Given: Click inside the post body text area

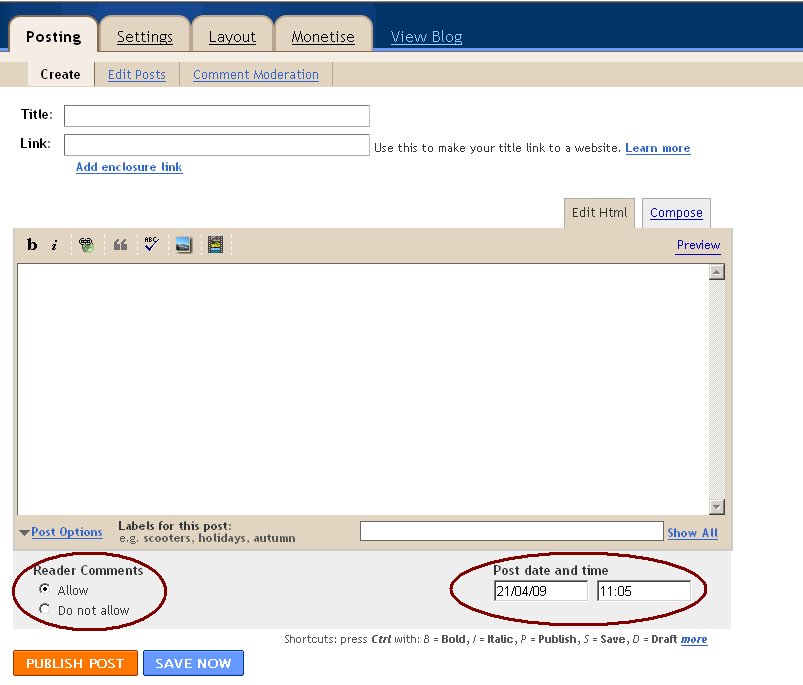Looking at the screenshot, I should click(x=363, y=389).
